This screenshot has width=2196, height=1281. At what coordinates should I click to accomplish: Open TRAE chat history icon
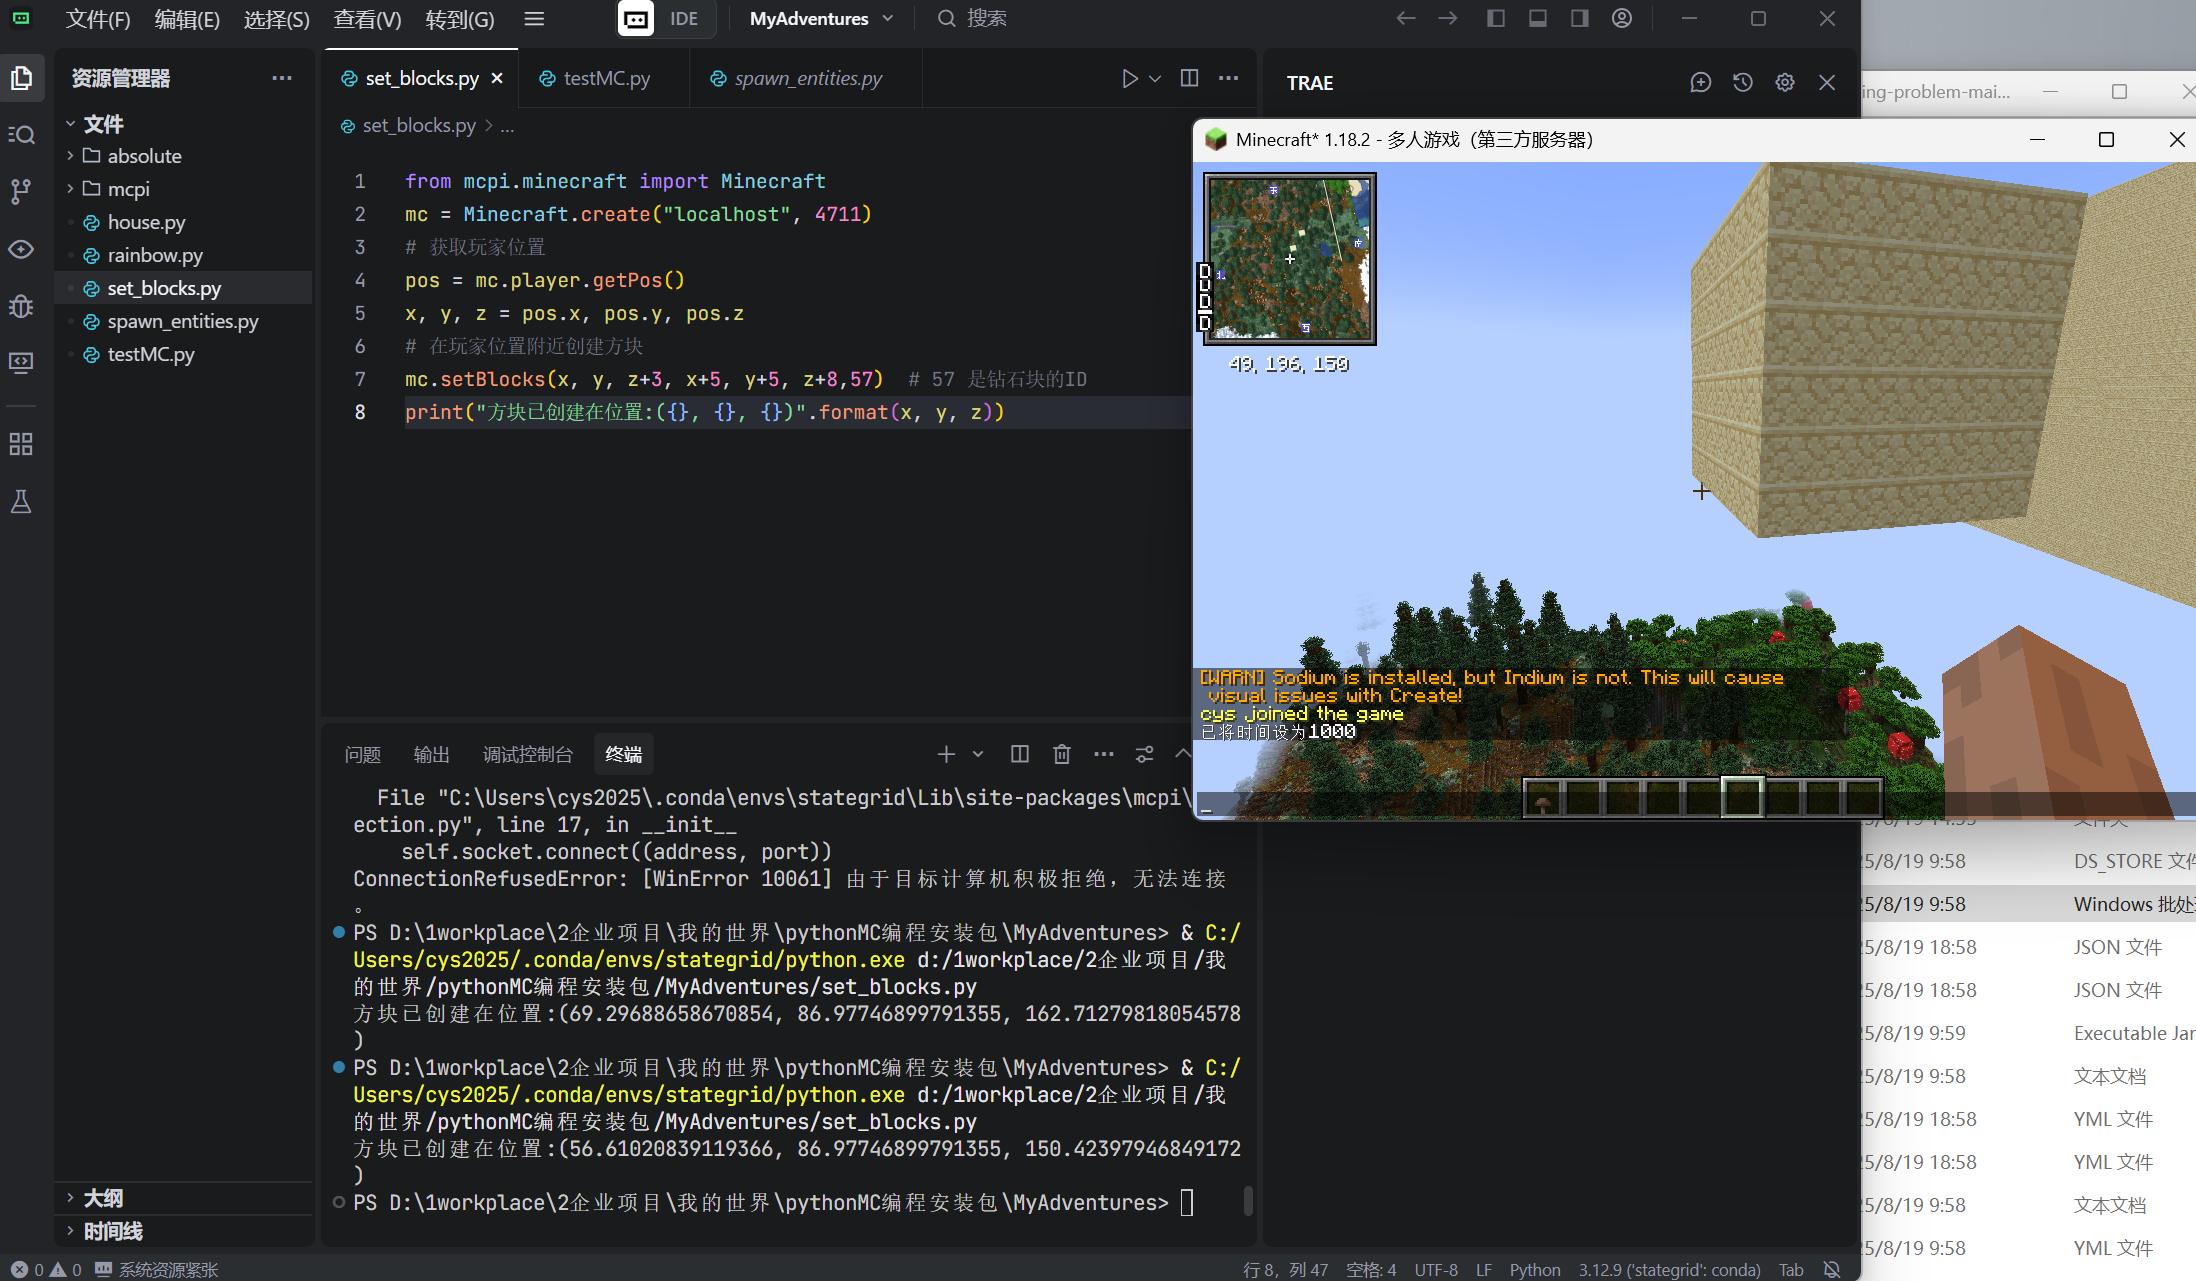(1743, 82)
